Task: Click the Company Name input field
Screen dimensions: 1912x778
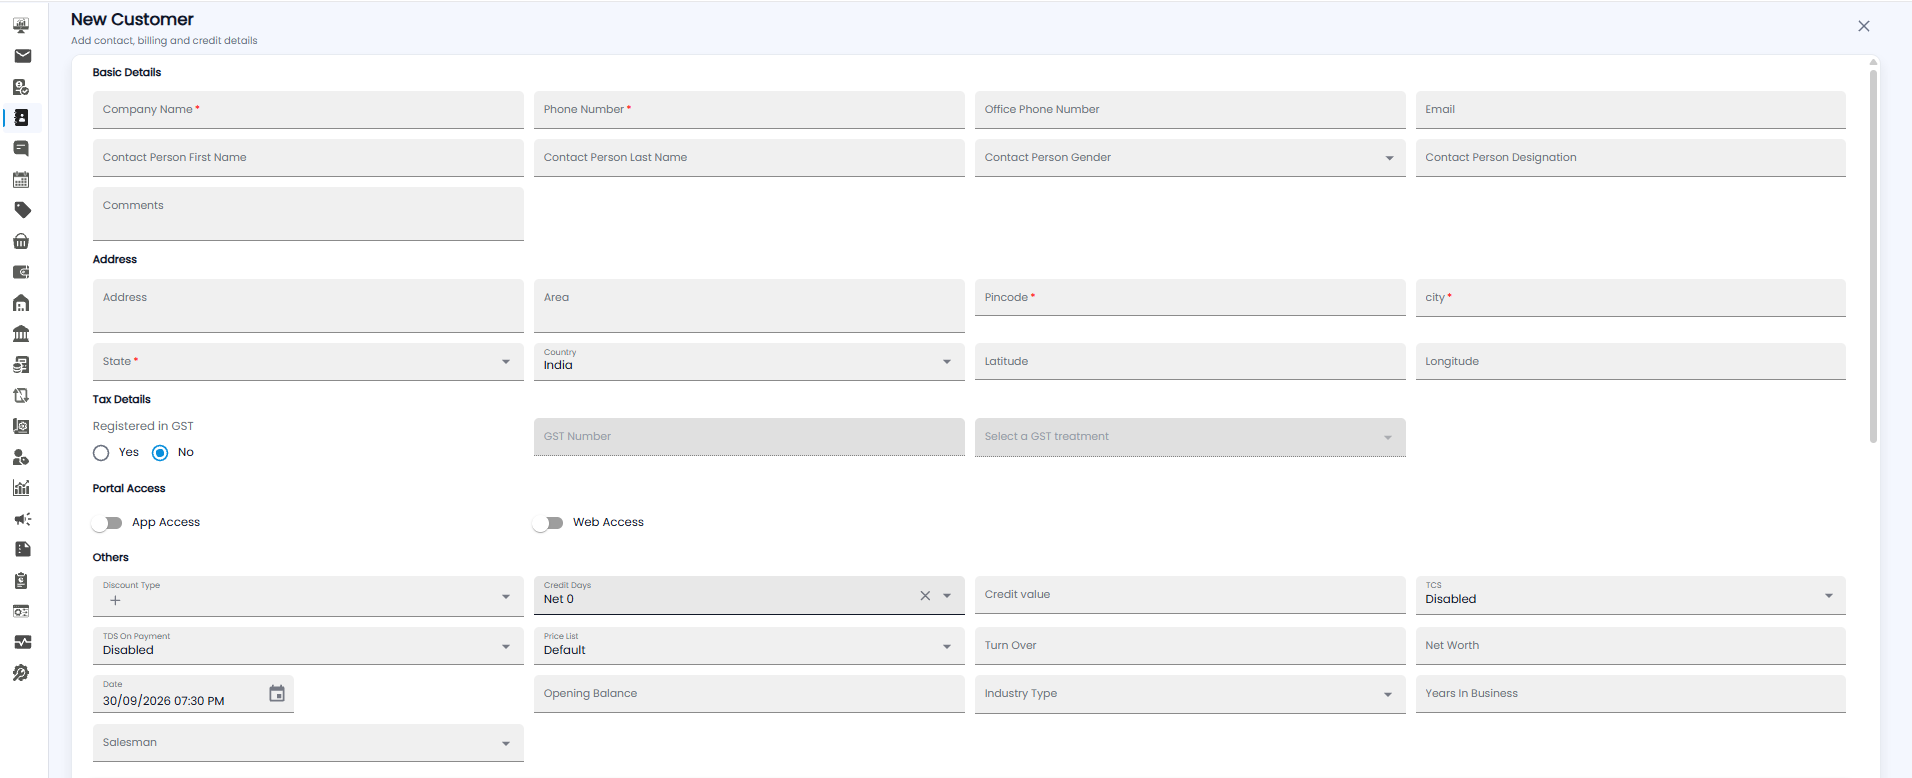Action: point(308,110)
